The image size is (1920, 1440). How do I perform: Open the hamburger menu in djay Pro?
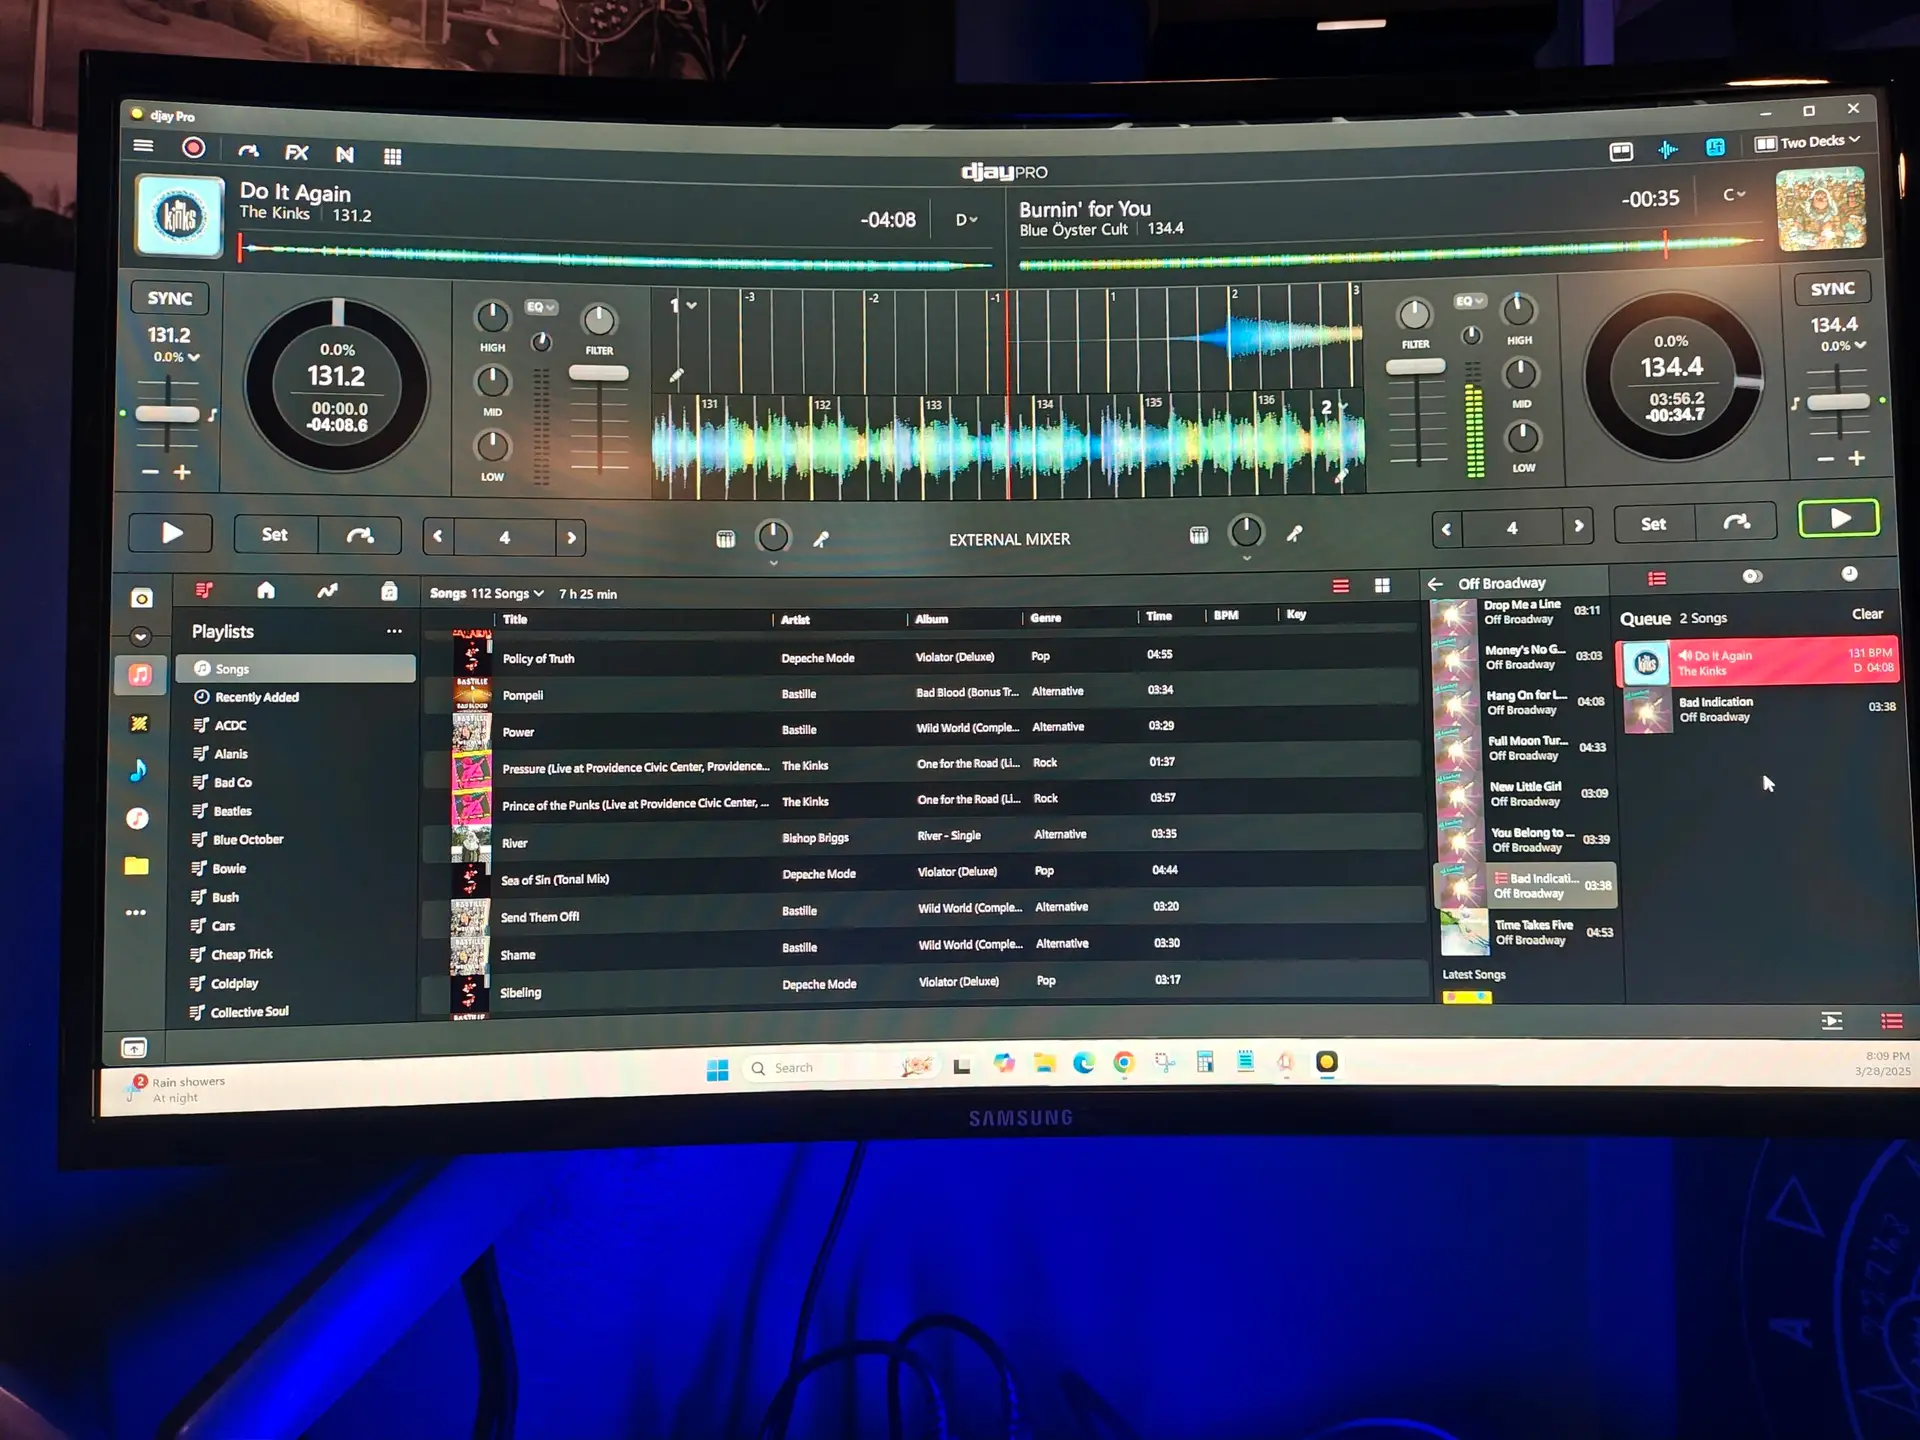[143, 146]
